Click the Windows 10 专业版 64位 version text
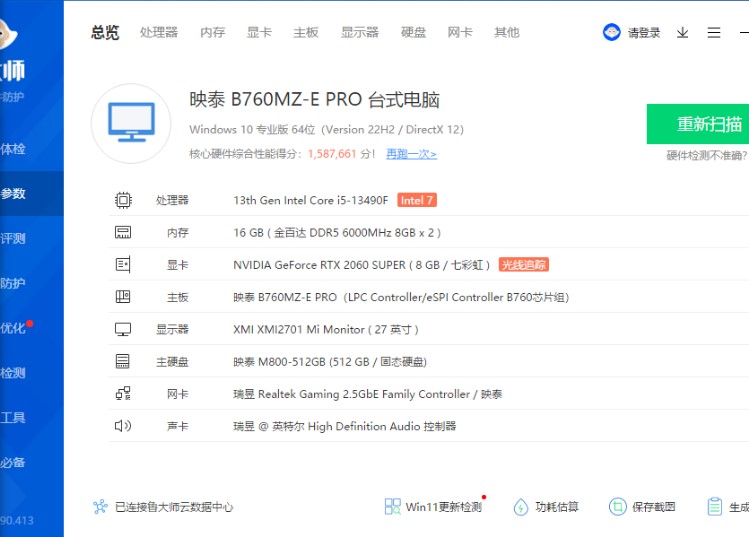The height and width of the screenshot is (537, 749). coord(326,129)
